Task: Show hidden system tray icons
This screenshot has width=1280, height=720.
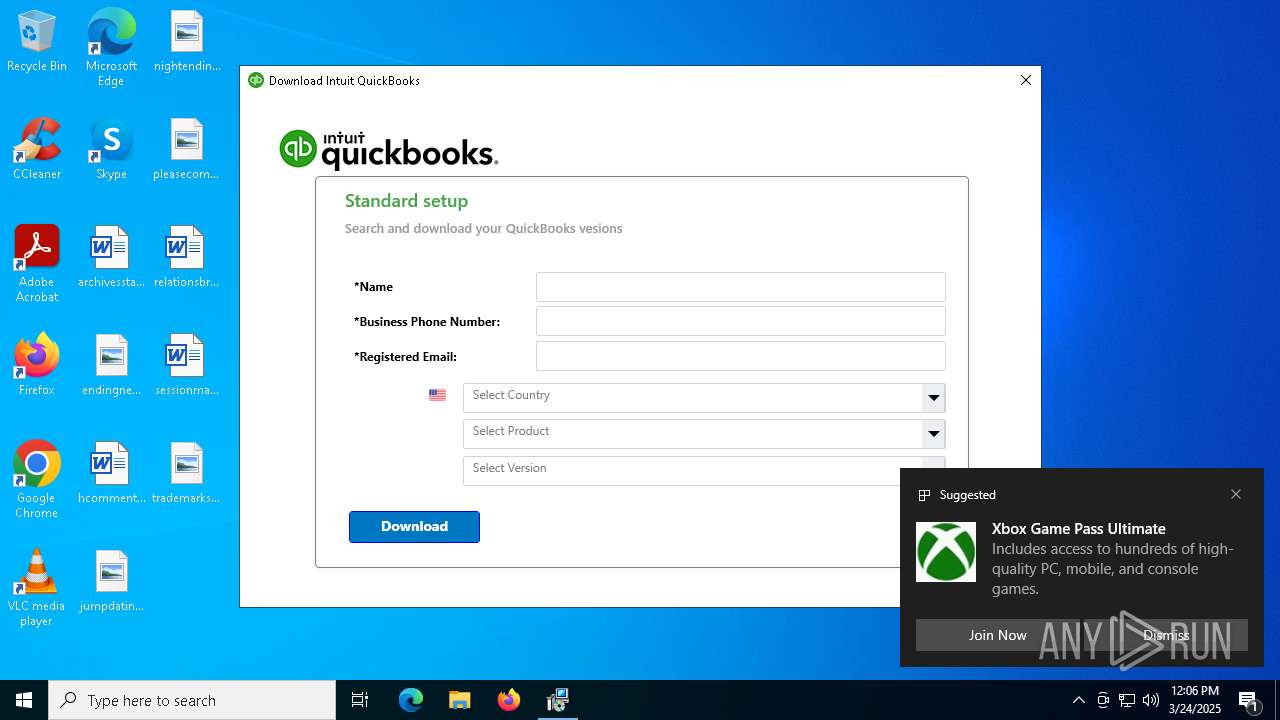Action: pyautogui.click(x=1078, y=700)
